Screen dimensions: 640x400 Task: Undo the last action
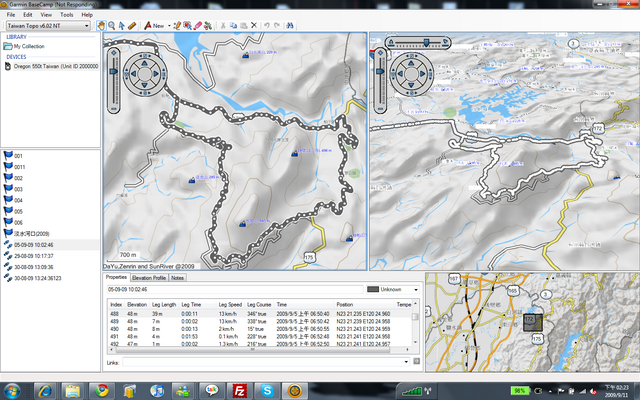tap(267, 26)
